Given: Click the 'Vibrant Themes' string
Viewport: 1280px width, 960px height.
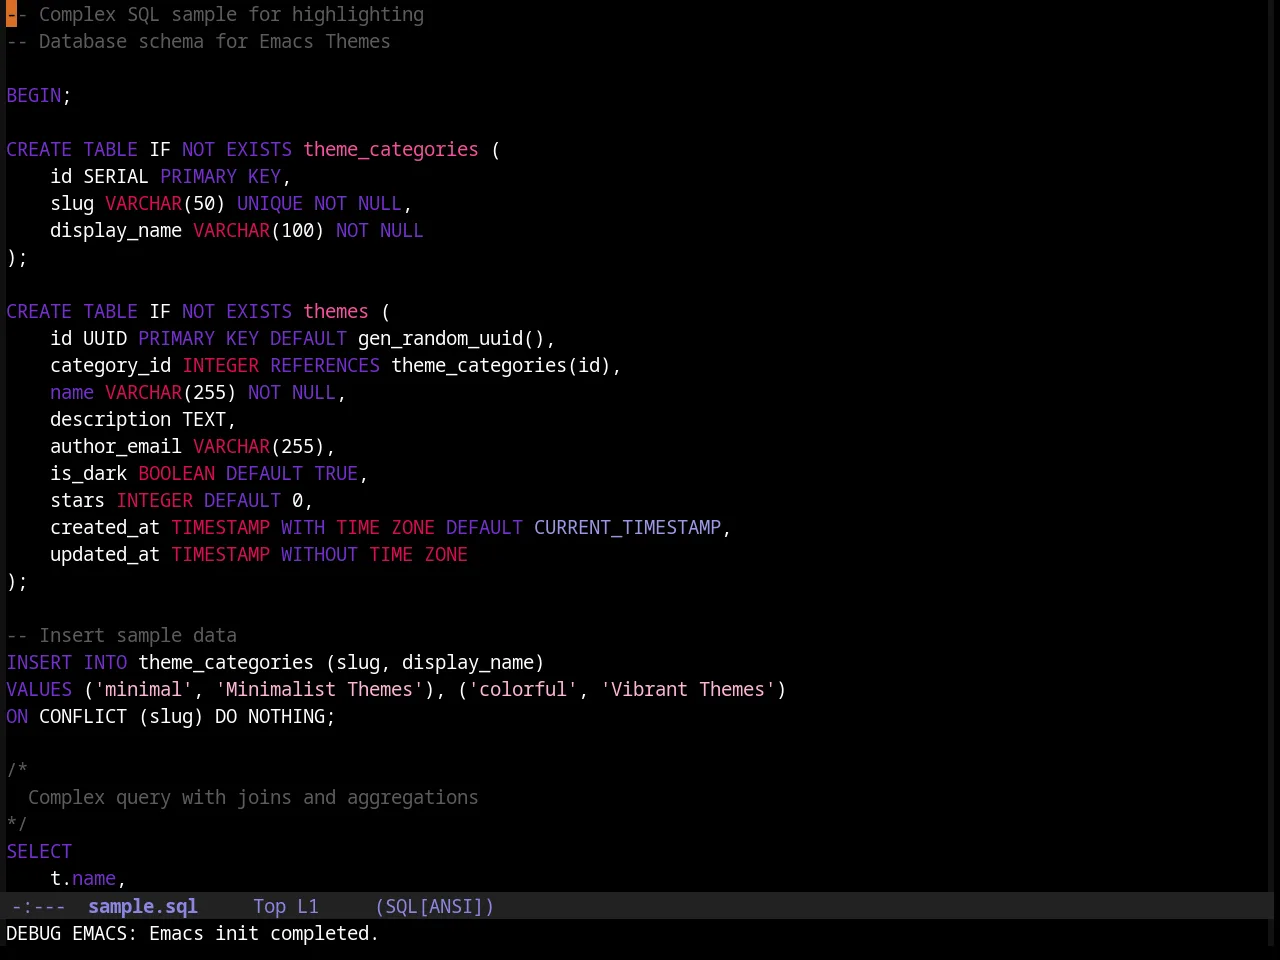Looking at the screenshot, I should click(x=688, y=689).
